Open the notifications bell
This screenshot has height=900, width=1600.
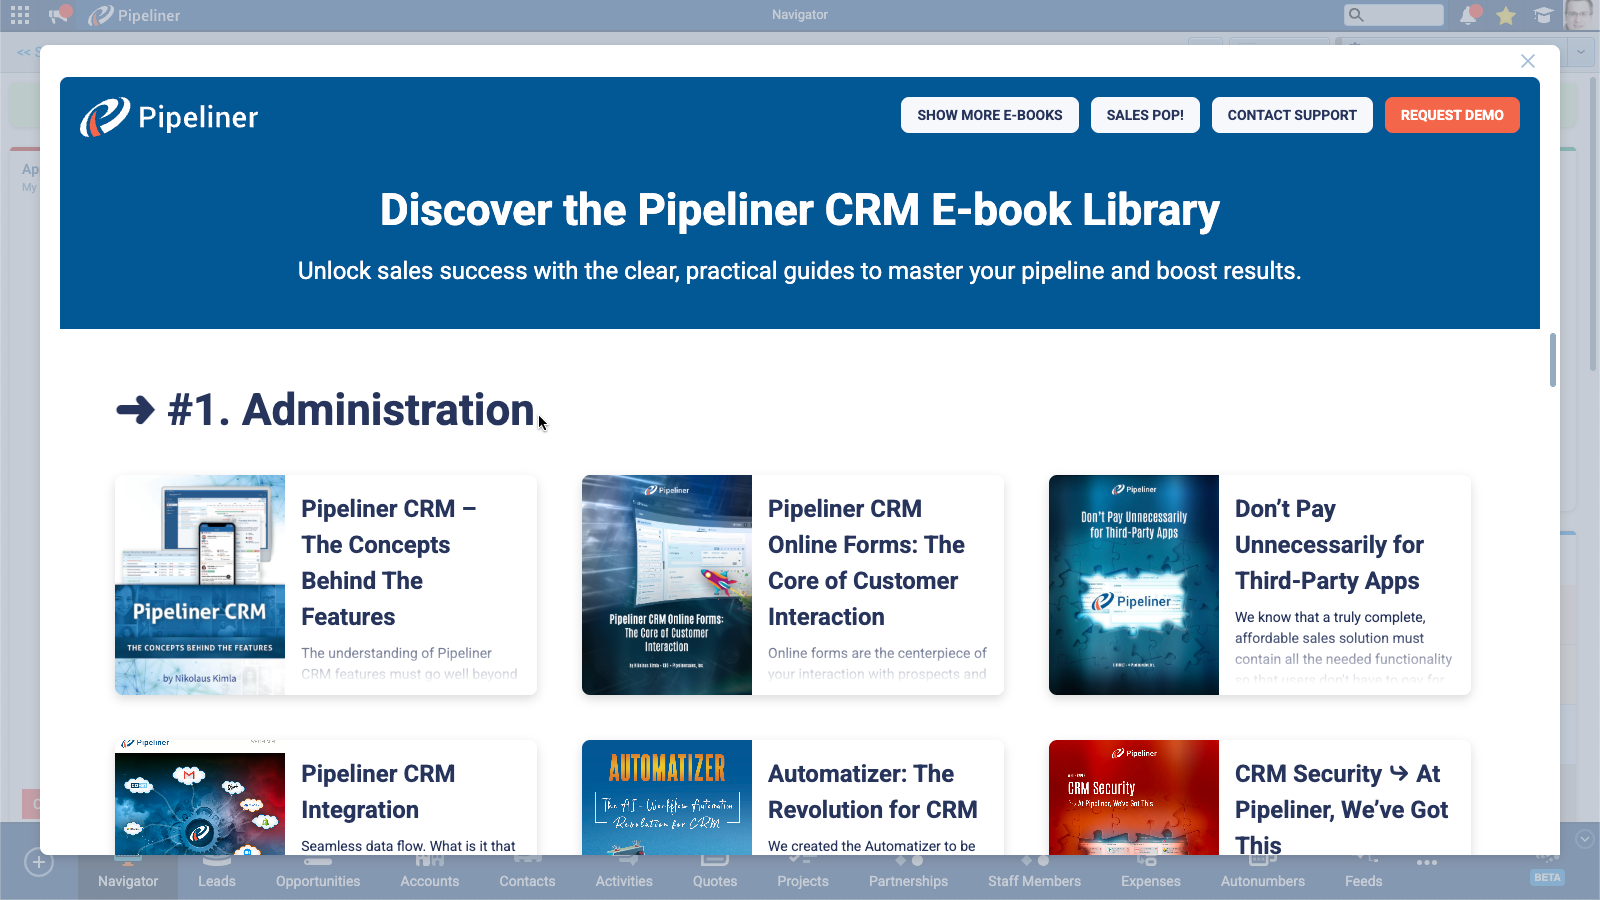pyautogui.click(x=1469, y=15)
